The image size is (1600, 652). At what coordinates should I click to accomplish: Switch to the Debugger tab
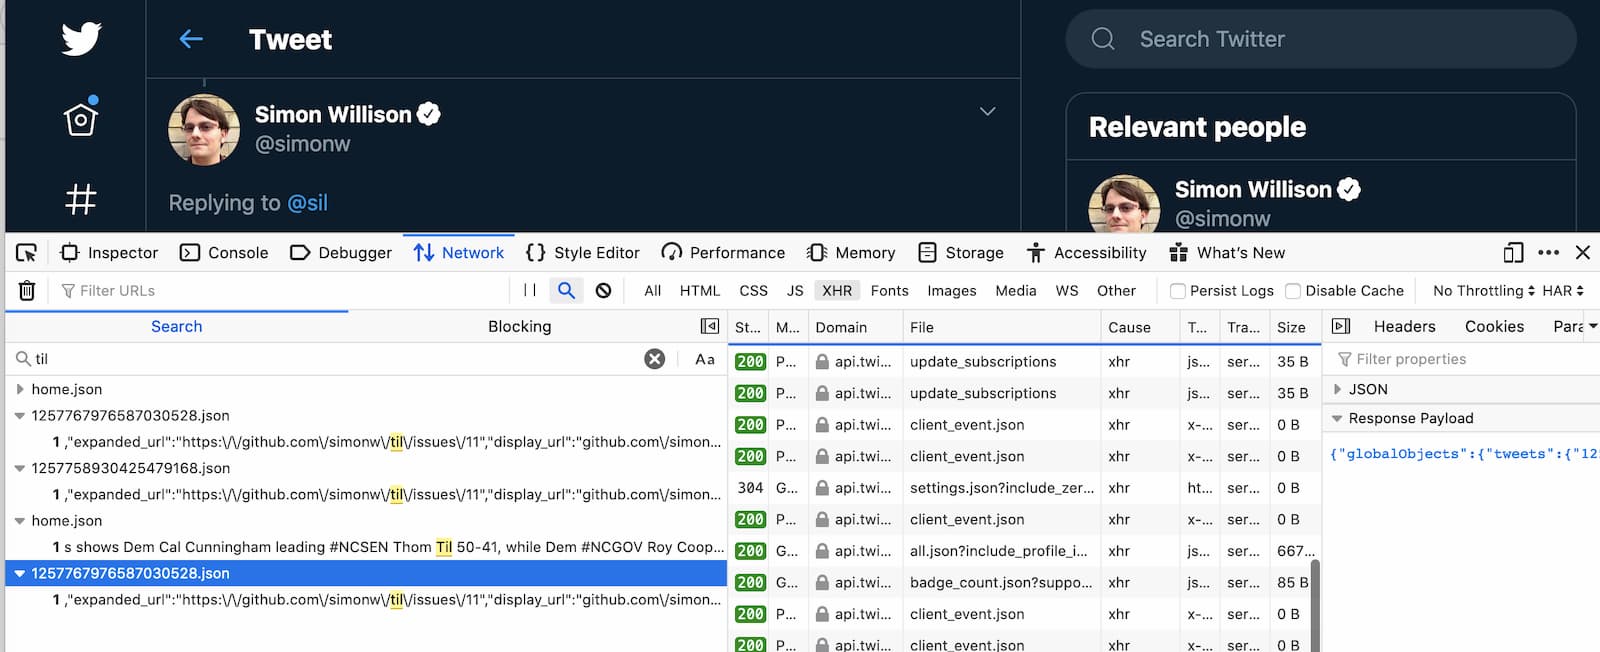click(x=341, y=253)
